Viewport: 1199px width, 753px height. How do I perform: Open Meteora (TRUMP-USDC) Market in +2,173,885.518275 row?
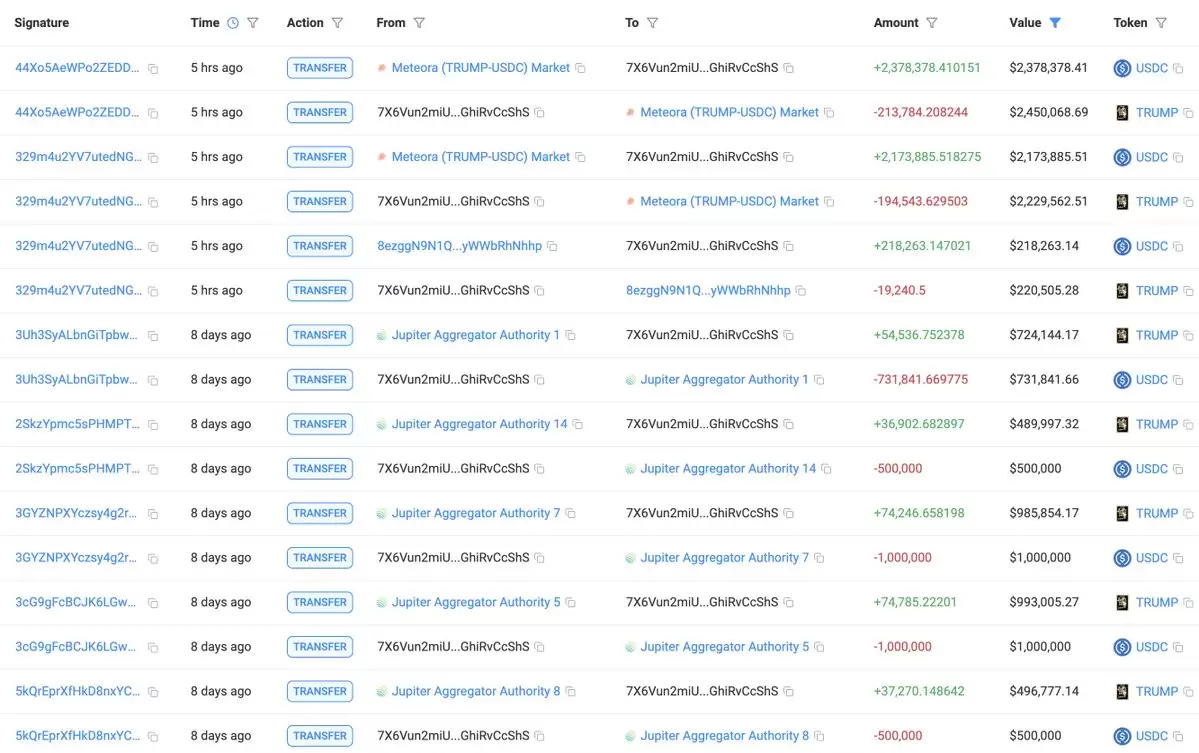[480, 156]
